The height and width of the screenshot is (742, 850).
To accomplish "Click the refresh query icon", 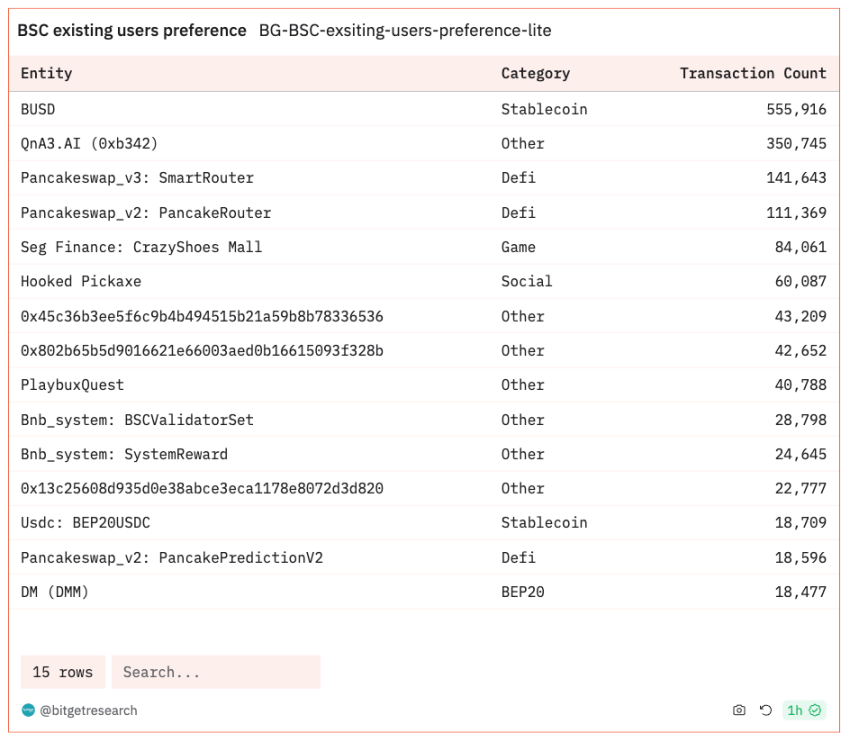I will click(766, 710).
